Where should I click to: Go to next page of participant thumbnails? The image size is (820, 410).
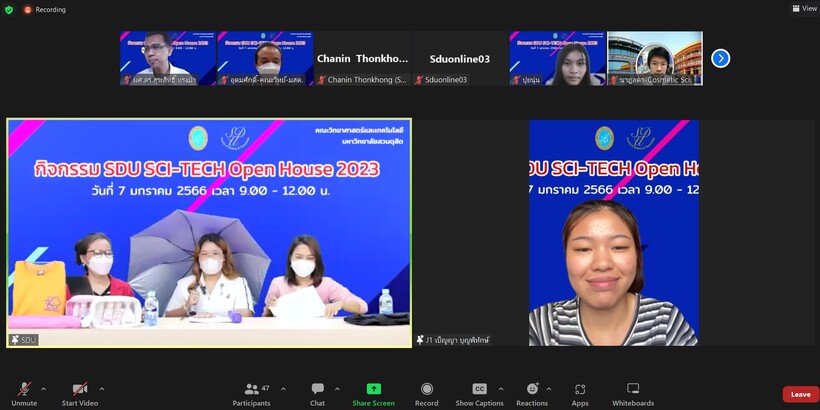pyautogui.click(x=721, y=59)
